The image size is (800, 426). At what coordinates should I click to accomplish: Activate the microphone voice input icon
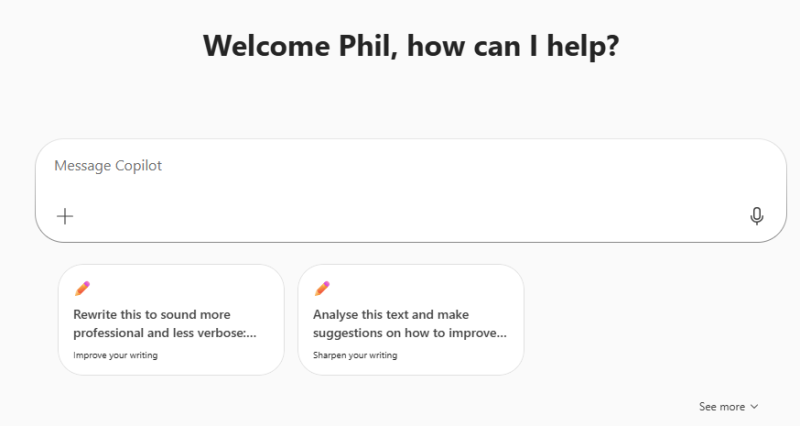coord(757,216)
